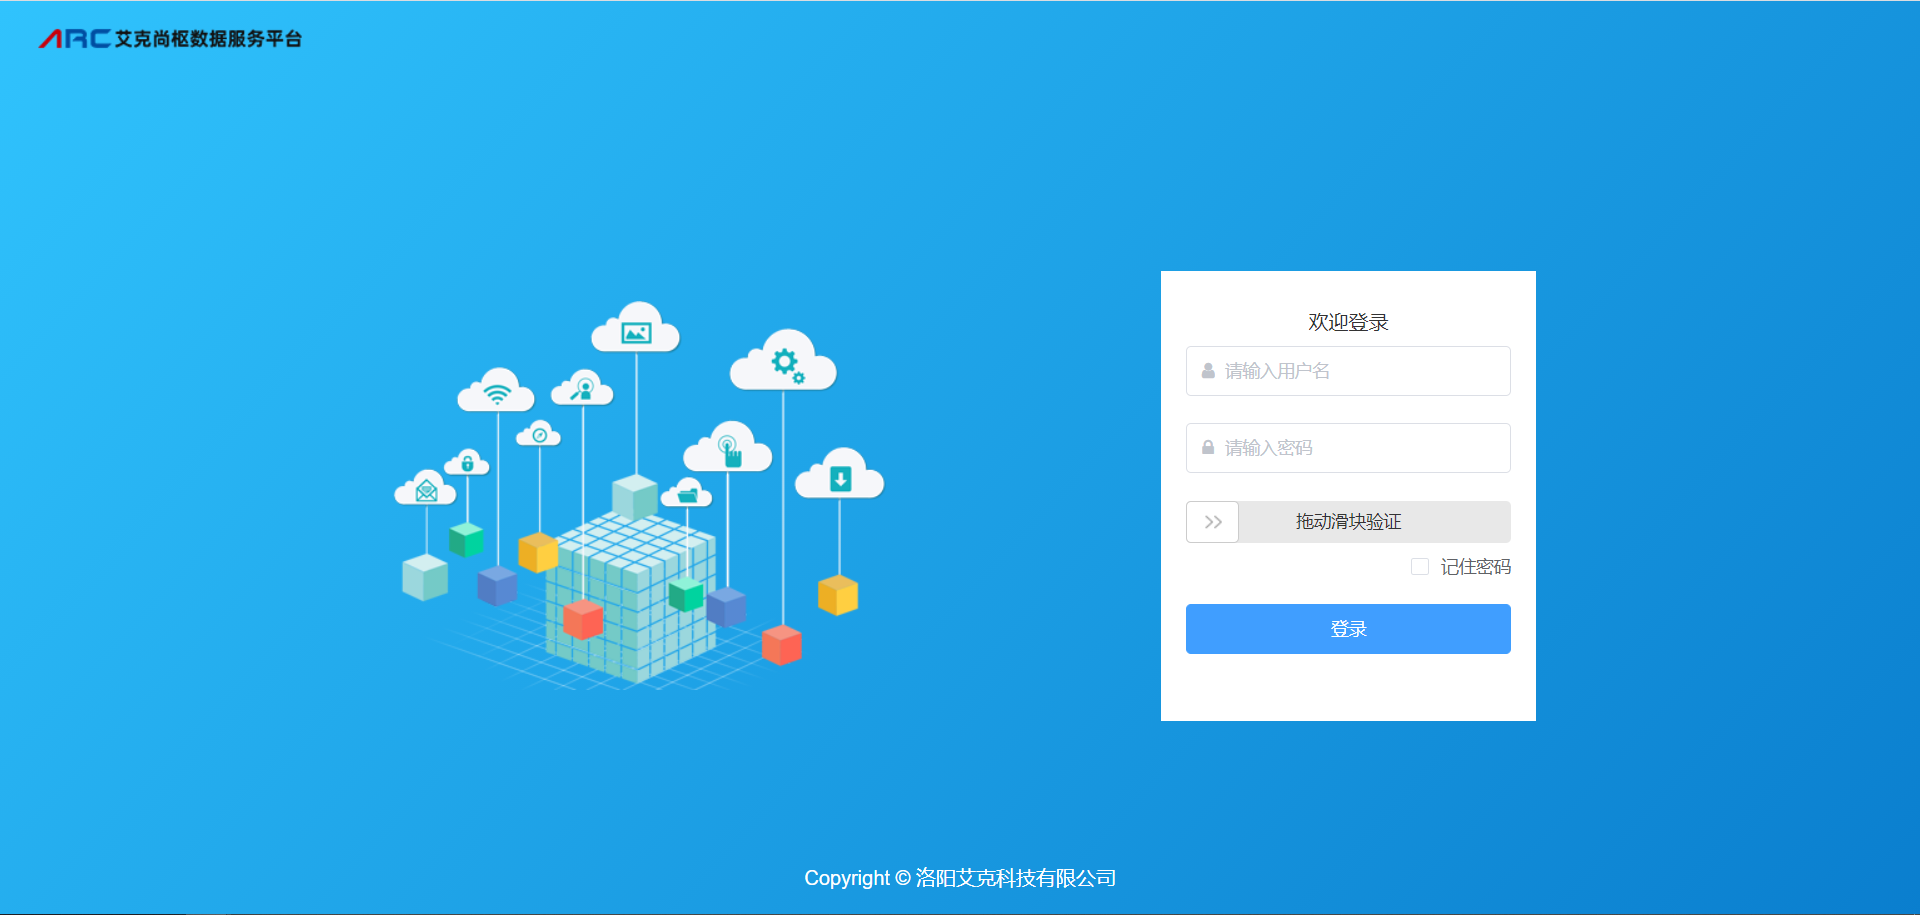Focus the 请输入密码 input field
Image resolution: width=1920 pixels, height=915 pixels.
(x=1360, y=448)
